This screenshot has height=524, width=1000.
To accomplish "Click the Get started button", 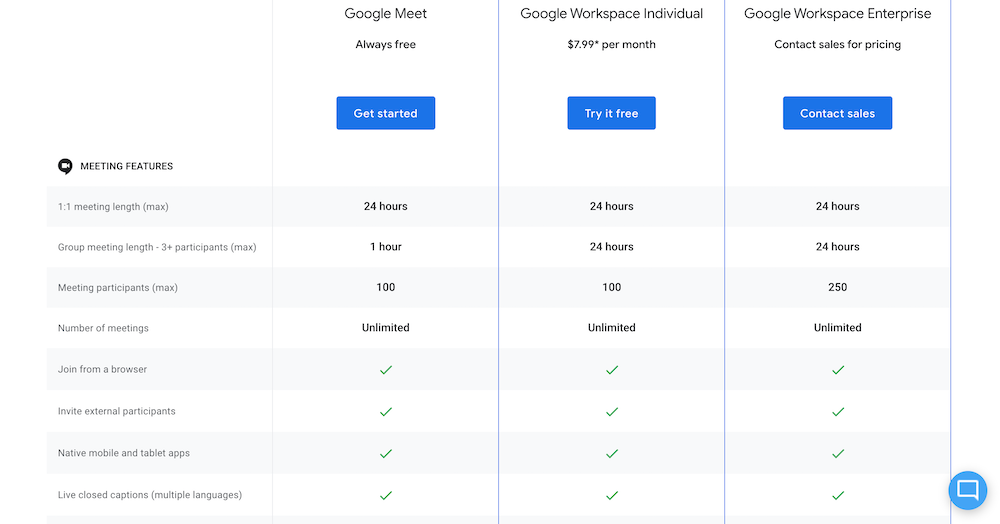I will coord(386,113).
